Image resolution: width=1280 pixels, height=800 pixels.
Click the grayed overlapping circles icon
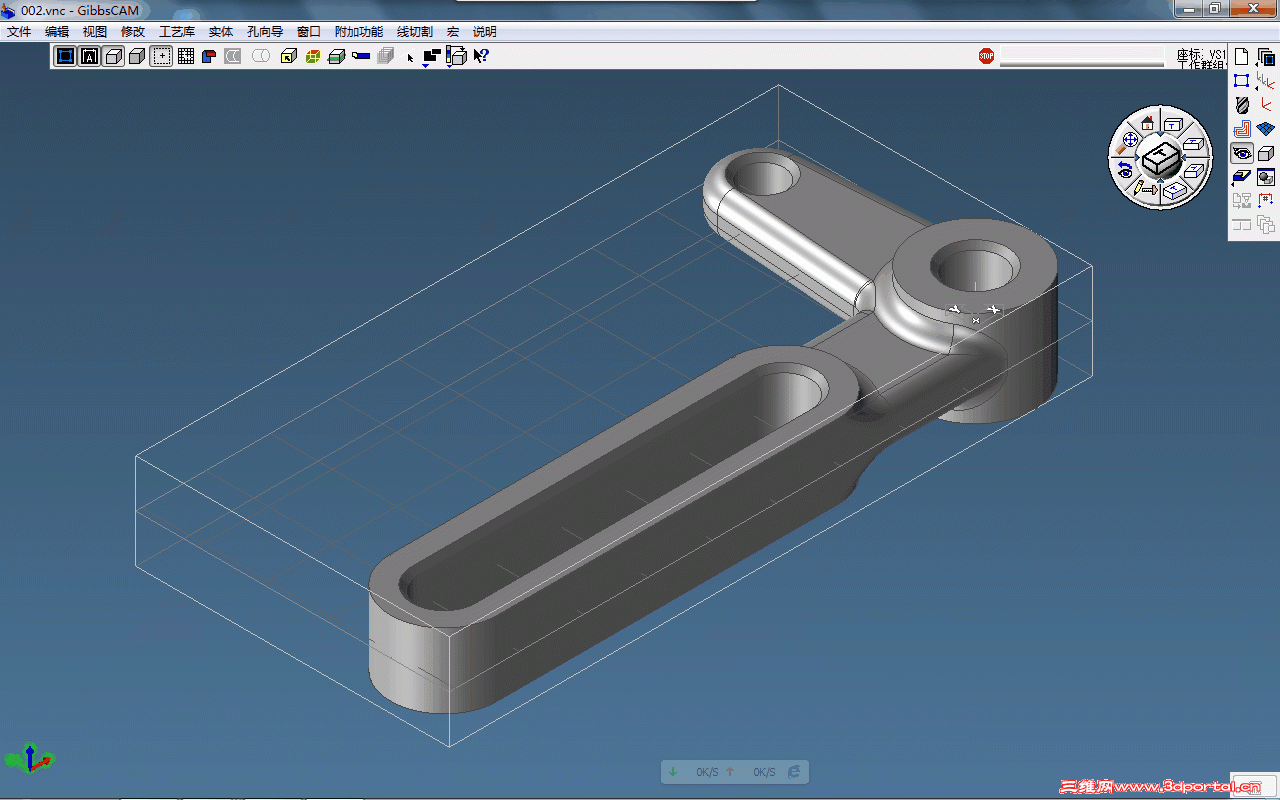point(261,56)
